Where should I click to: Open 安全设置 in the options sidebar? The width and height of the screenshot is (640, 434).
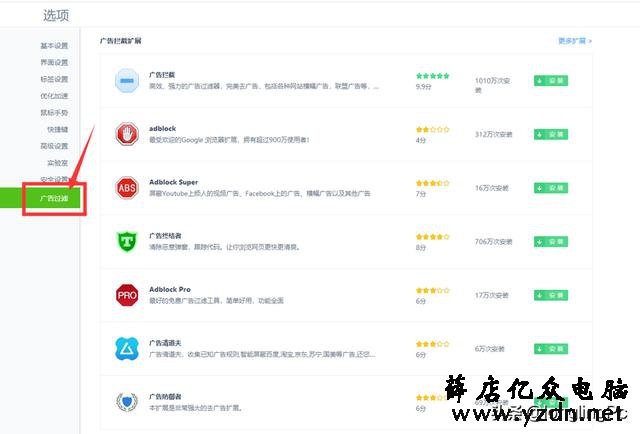[54, 179]
